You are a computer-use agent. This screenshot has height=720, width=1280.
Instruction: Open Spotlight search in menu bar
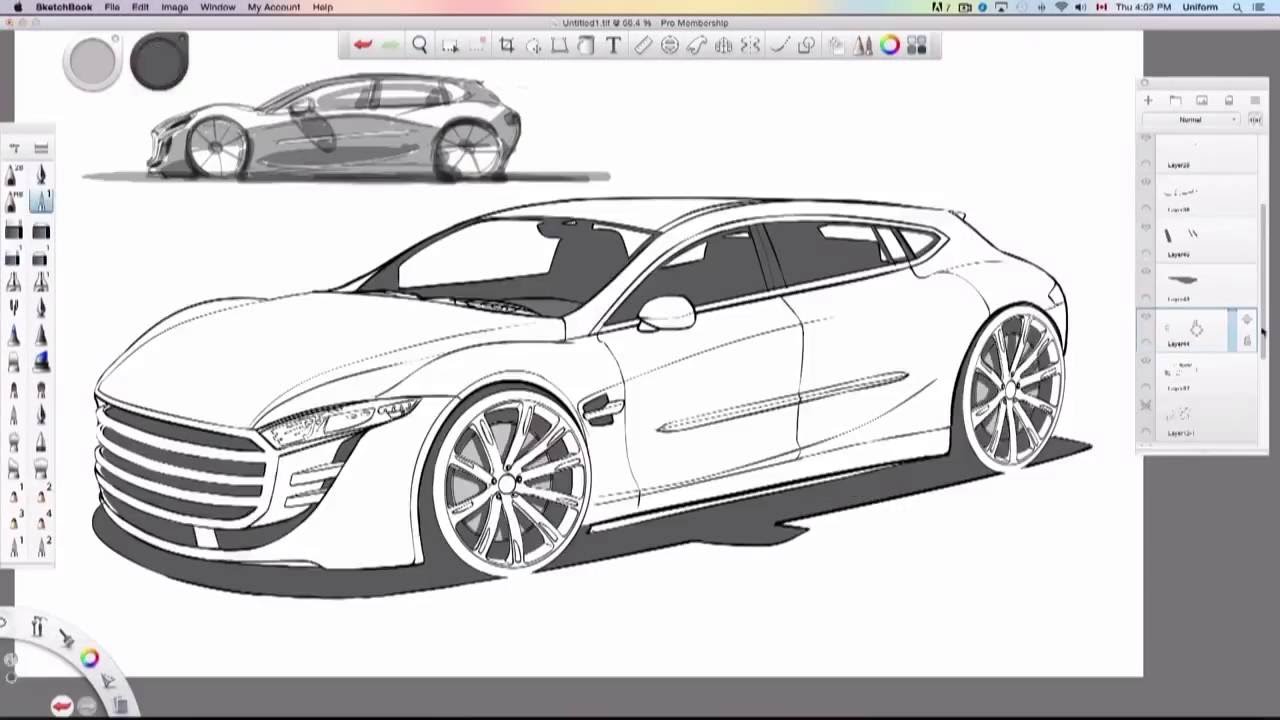[1238, 7]
